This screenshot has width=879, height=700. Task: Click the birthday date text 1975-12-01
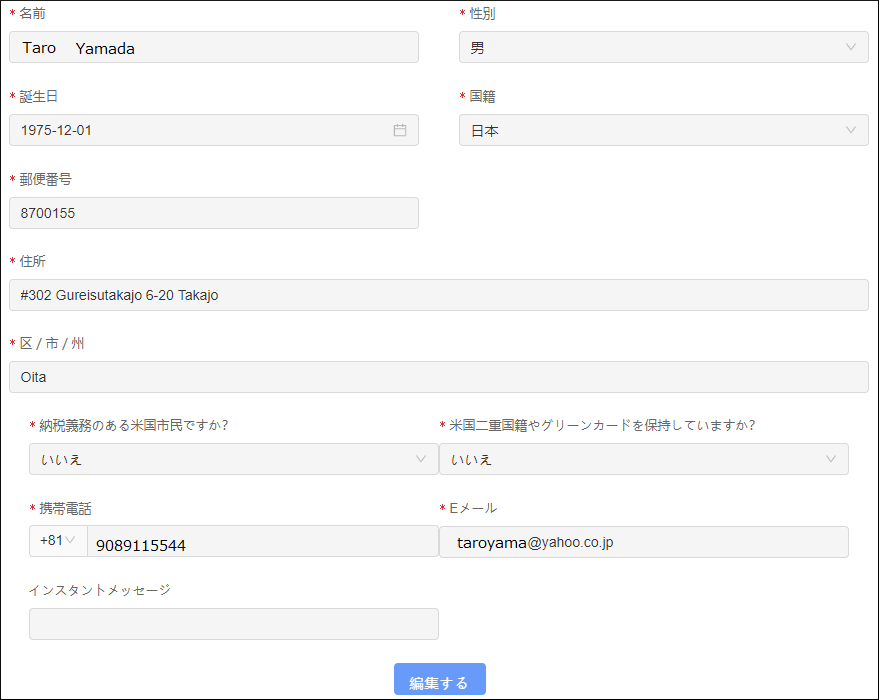[x=57, y=130]
